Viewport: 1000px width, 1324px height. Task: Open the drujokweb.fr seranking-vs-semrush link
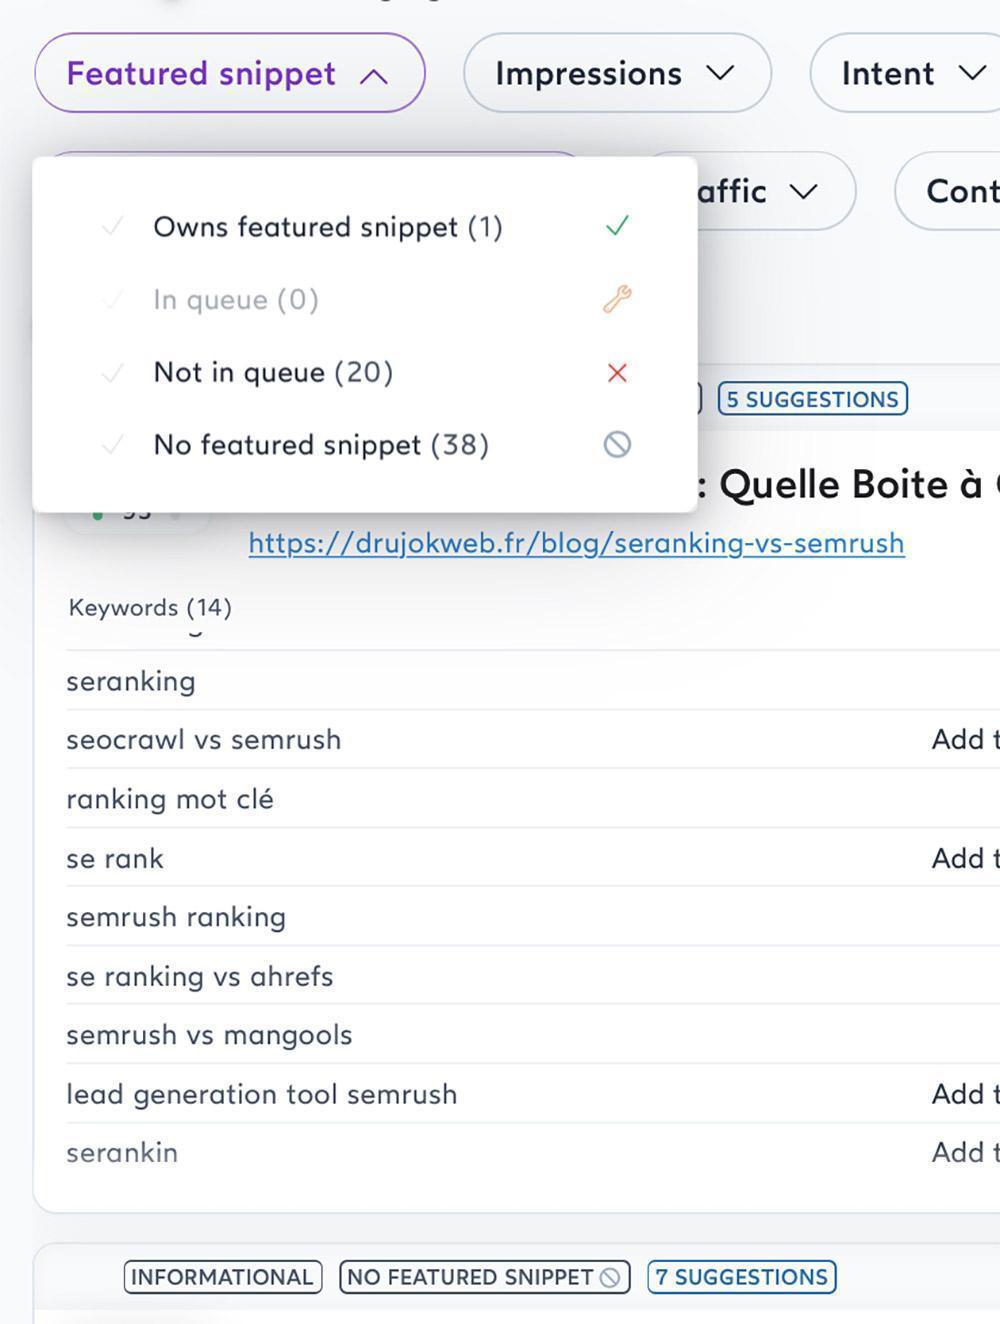(x=576, y=543)
